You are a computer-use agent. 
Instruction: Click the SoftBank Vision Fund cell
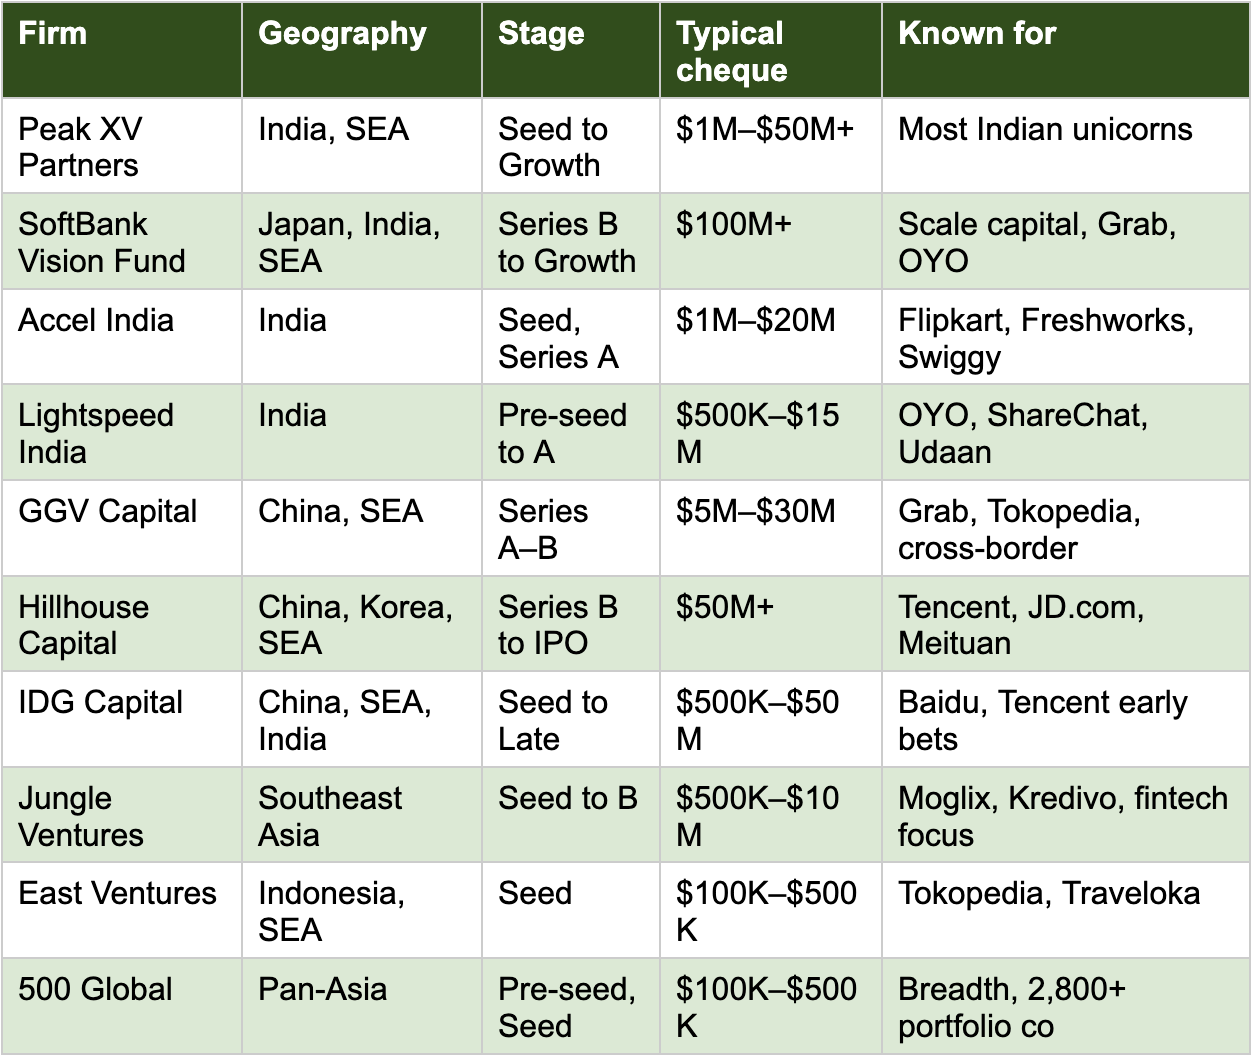(122, 242)
